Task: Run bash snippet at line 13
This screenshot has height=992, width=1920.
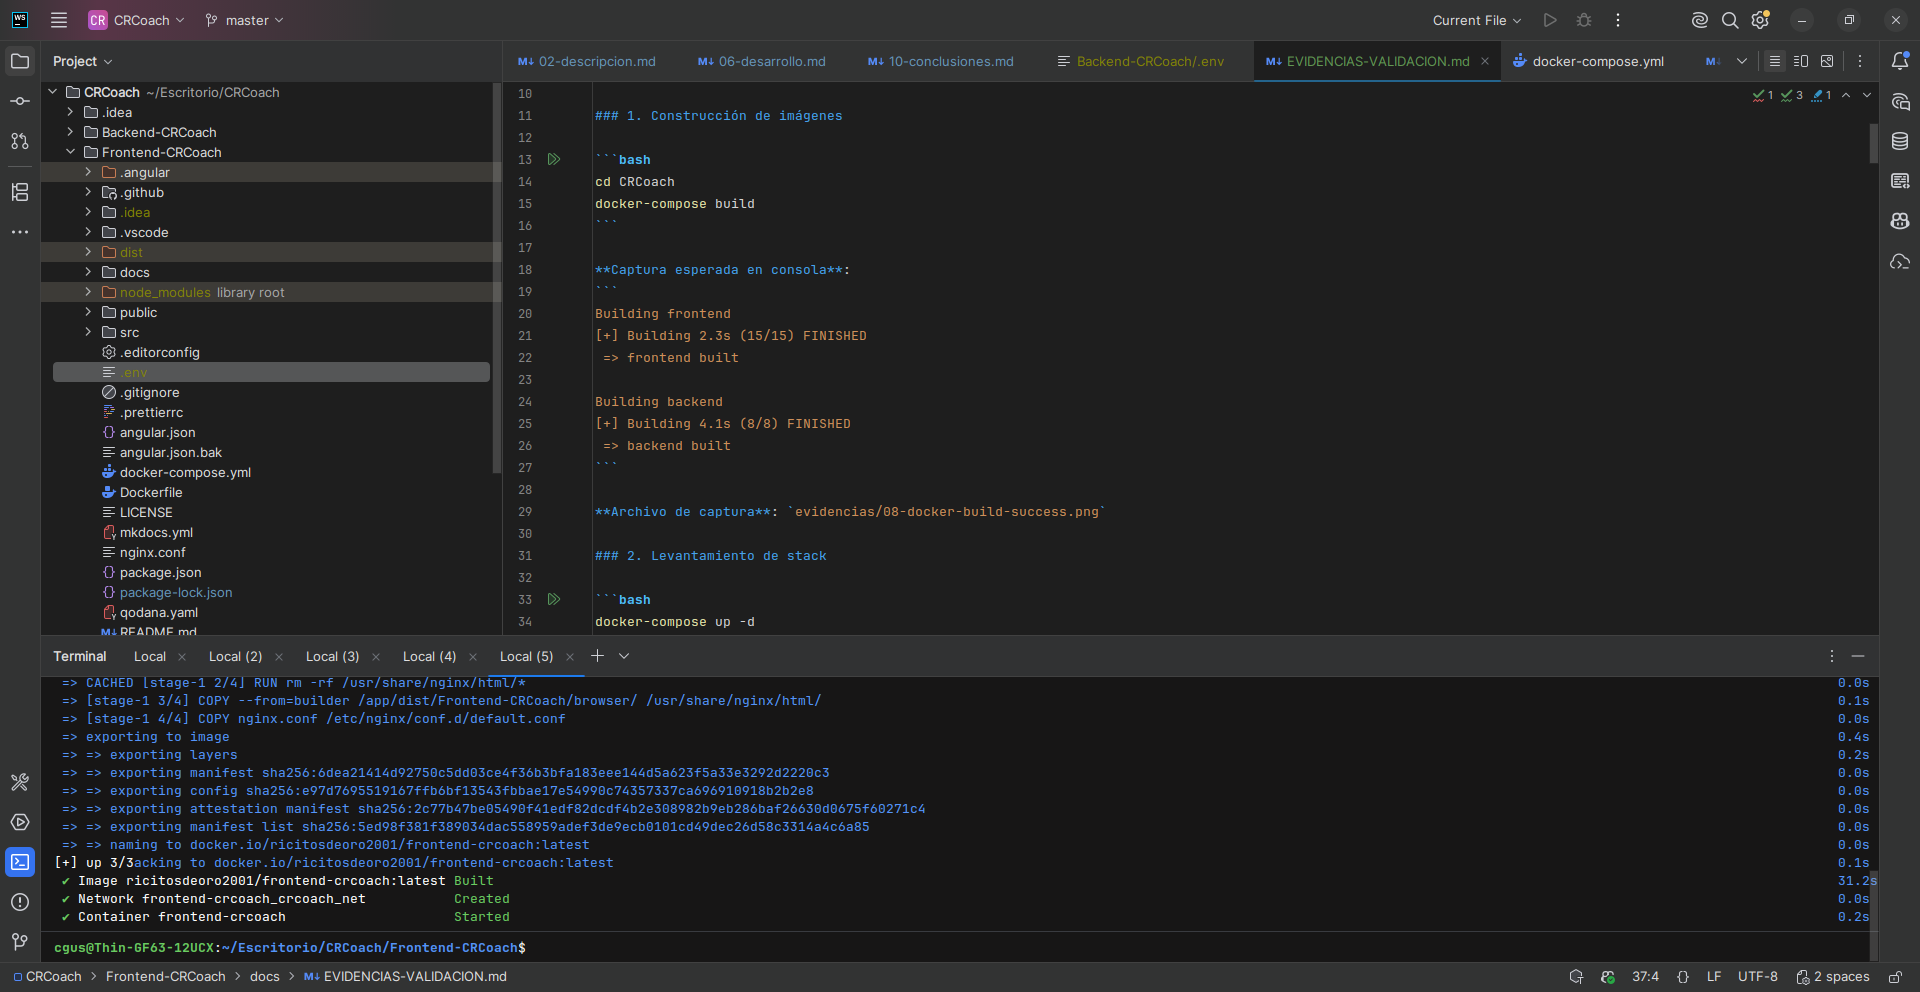Action: point(554,159)
